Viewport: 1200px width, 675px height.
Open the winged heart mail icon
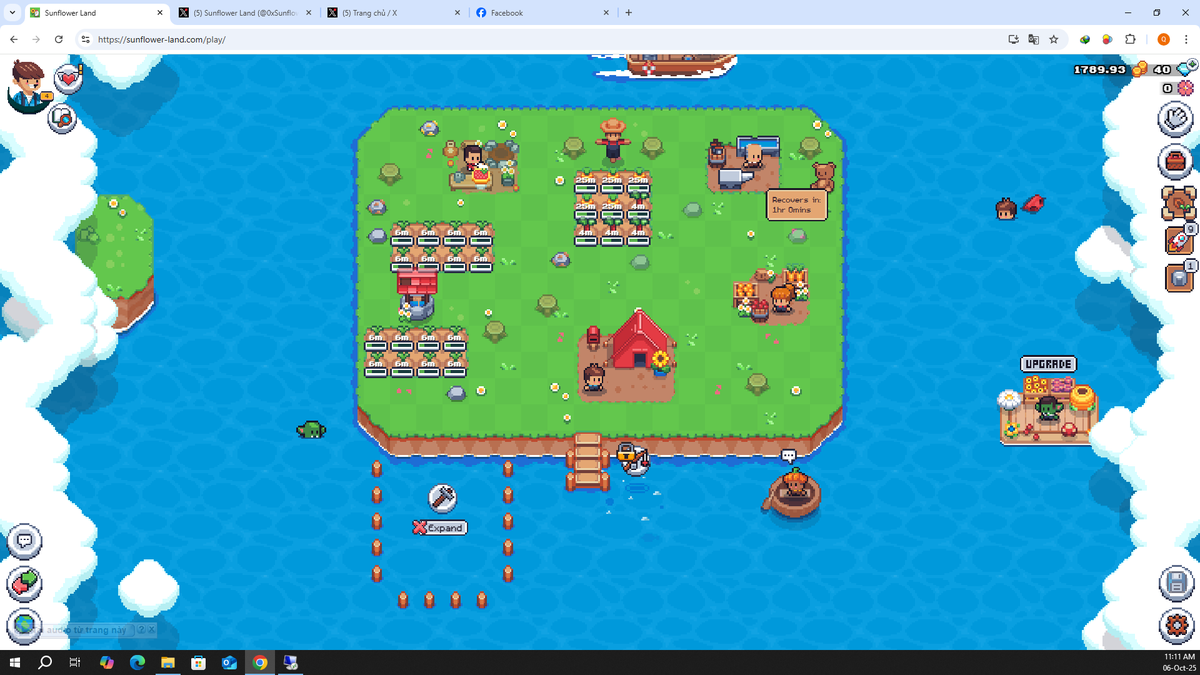(68, 78)
